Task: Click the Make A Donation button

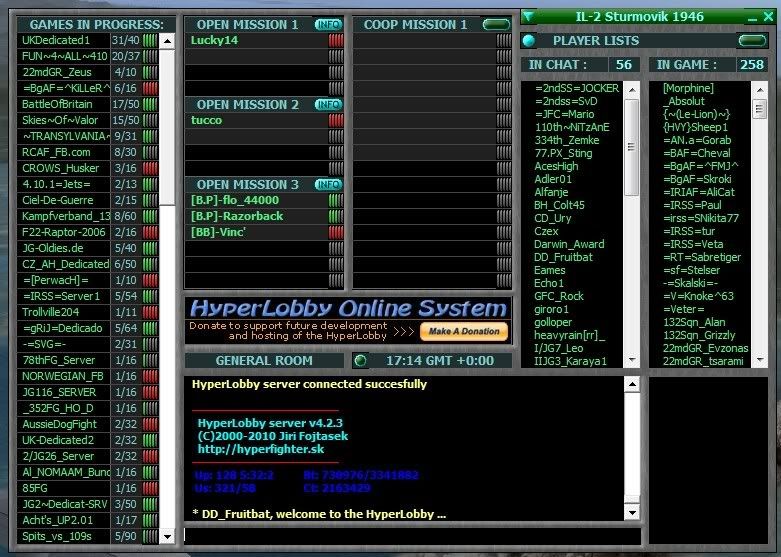Action: click(463, 331)
